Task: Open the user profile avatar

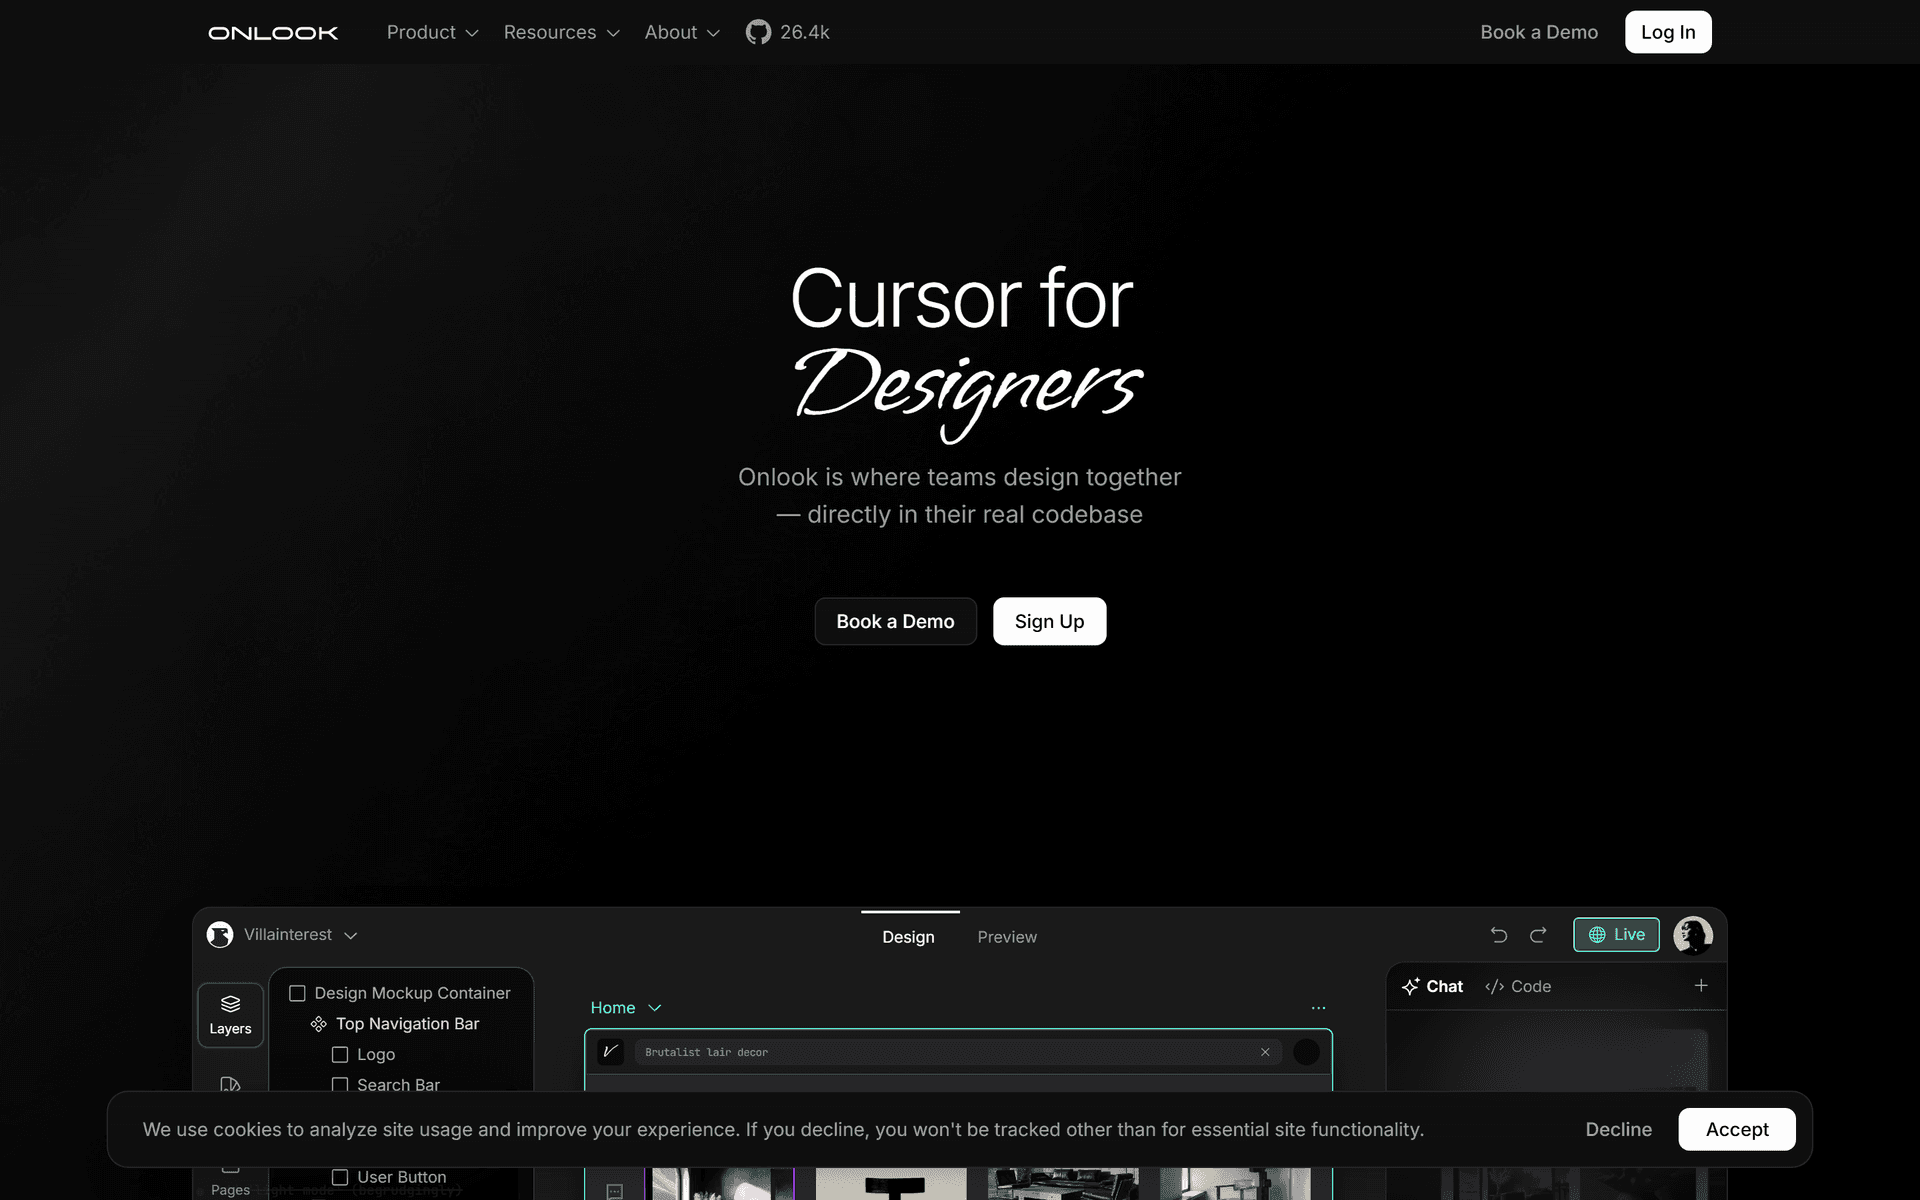Action: 1693,935
